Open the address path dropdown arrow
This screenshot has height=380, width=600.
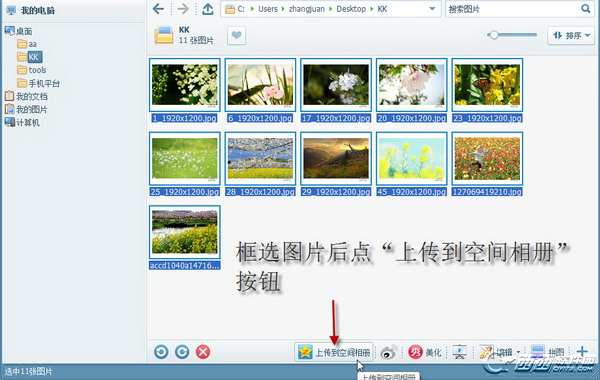pyautogui.click(x=432, y=9)
